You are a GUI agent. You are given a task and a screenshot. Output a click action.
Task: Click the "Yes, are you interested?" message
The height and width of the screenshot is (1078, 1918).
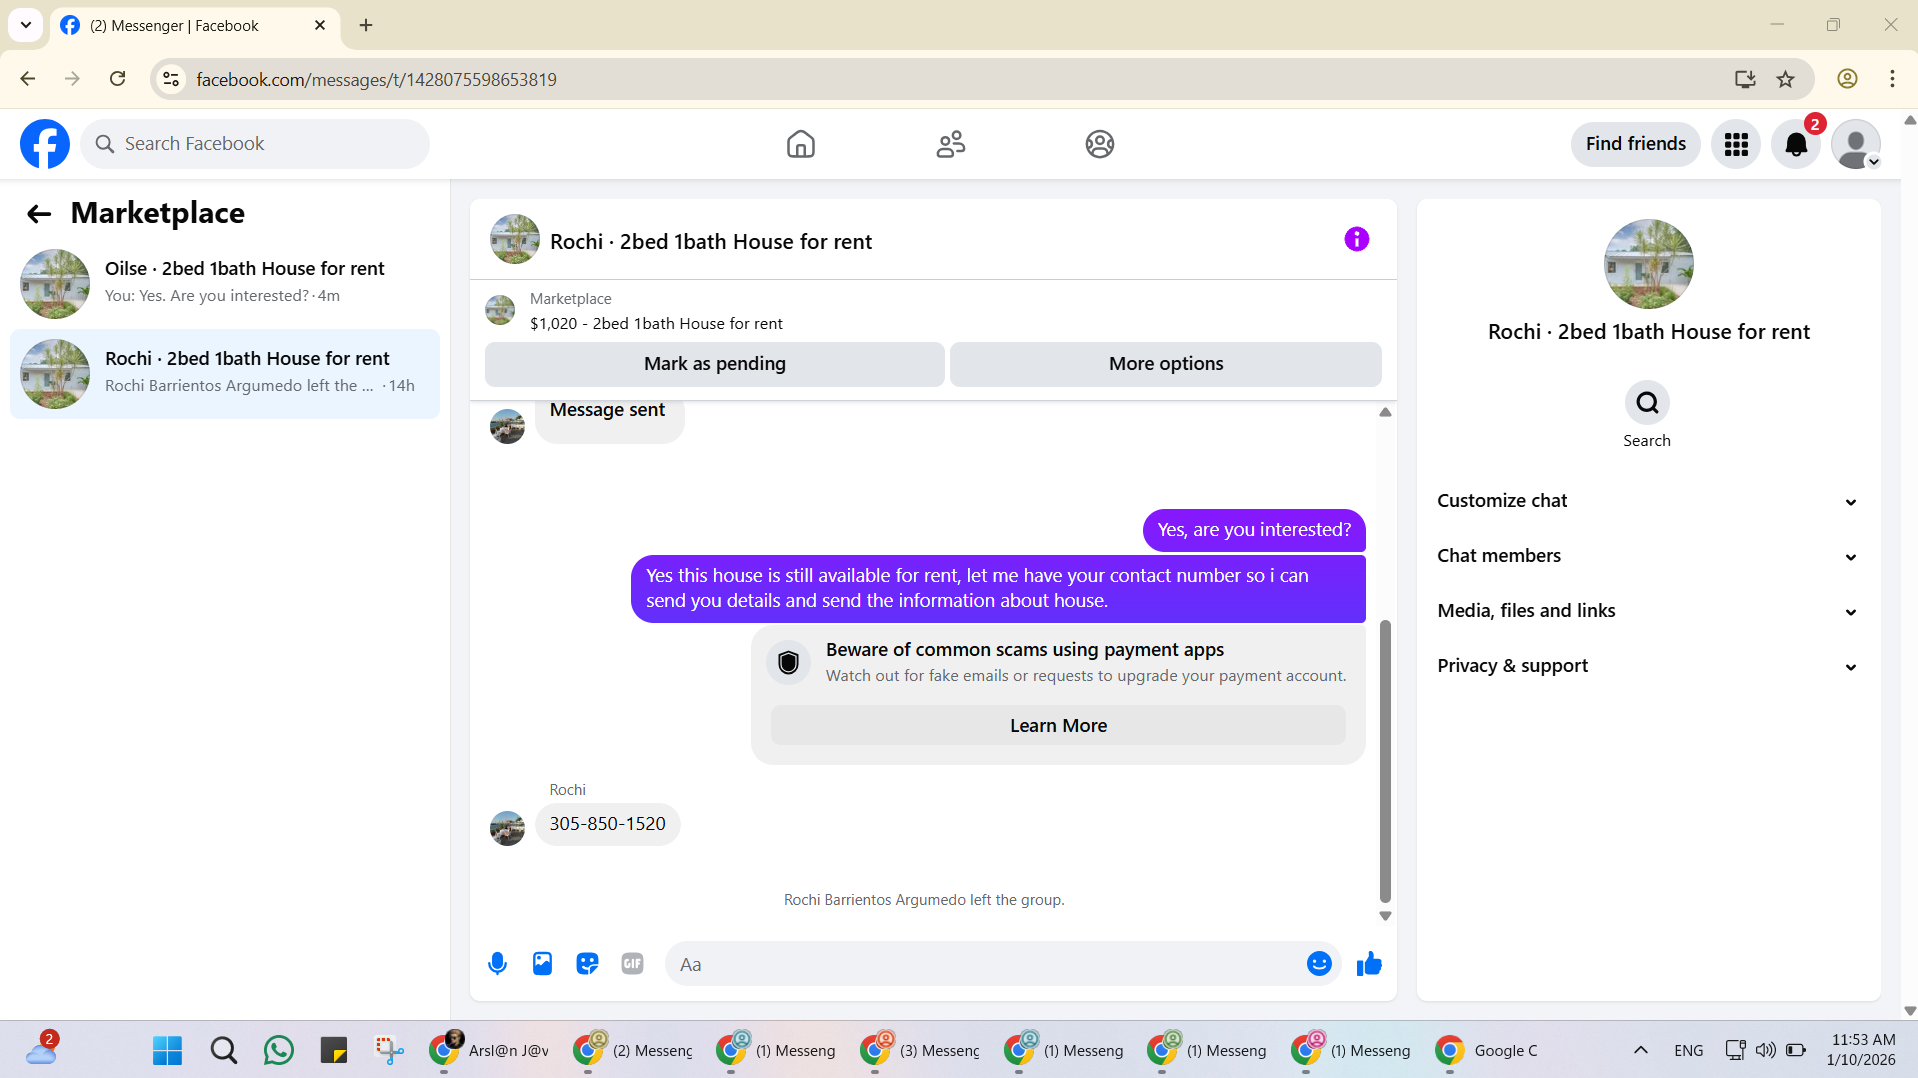click(1254, 530)
